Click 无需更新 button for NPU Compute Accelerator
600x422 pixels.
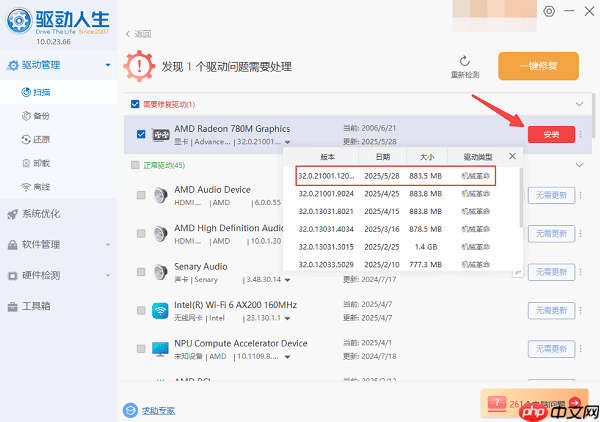tap(551, 349)
